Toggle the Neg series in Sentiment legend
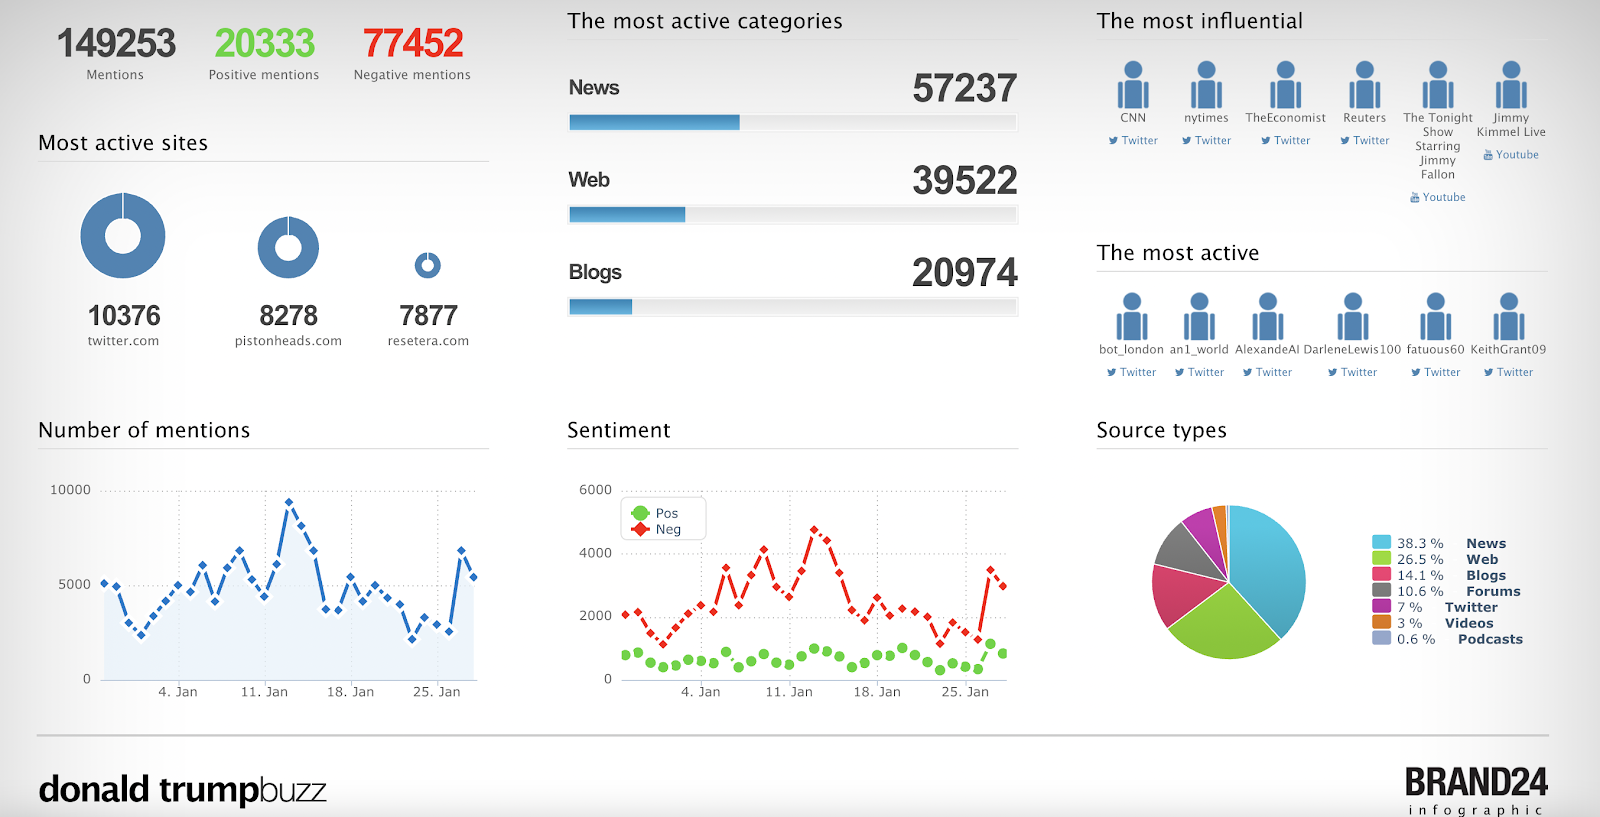 tap(656, 529)
